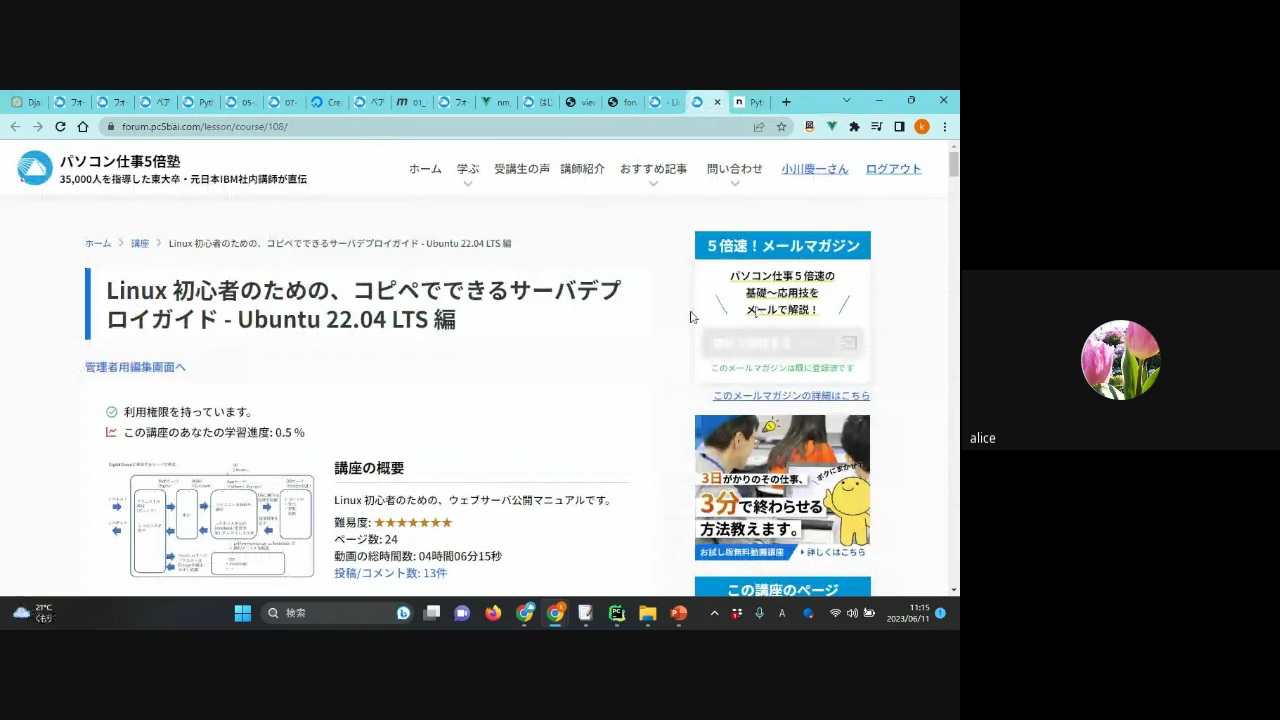
Task: Open Firefox from the taskbar
Action: click(x=493, y=613)
